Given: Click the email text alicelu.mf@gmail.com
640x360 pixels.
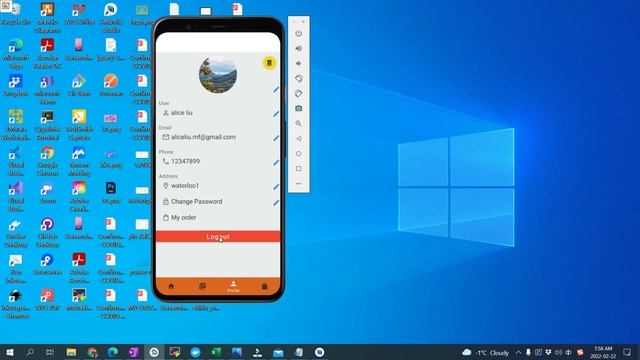Looking at the screenshot, I should tap(203, 137).
